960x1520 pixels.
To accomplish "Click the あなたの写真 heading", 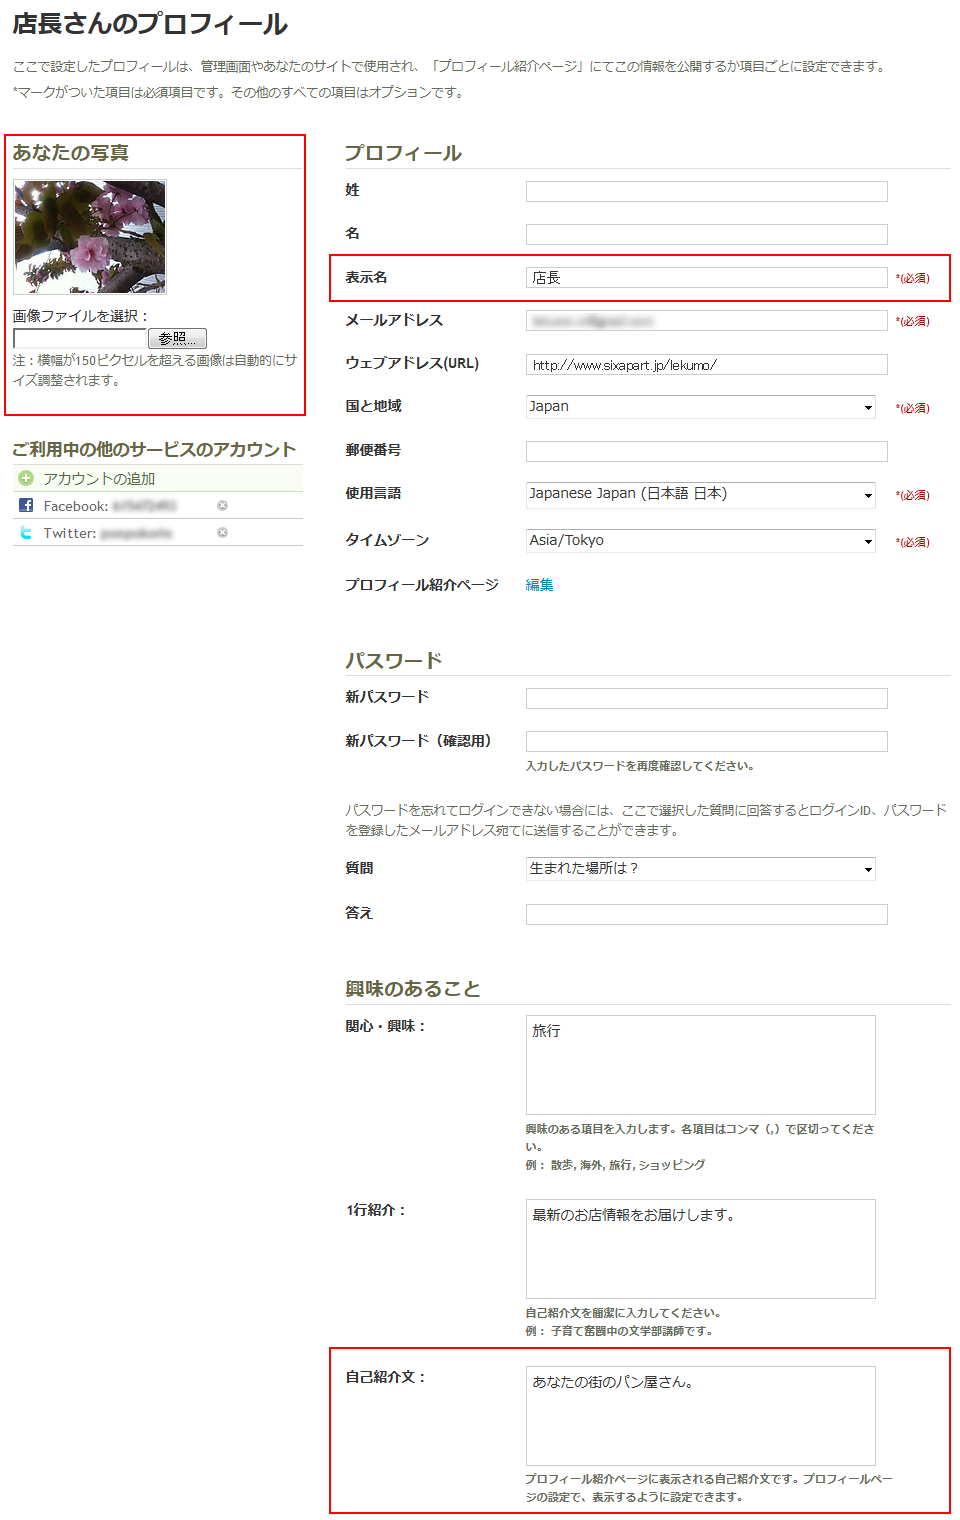I will (x=71, y=152).
